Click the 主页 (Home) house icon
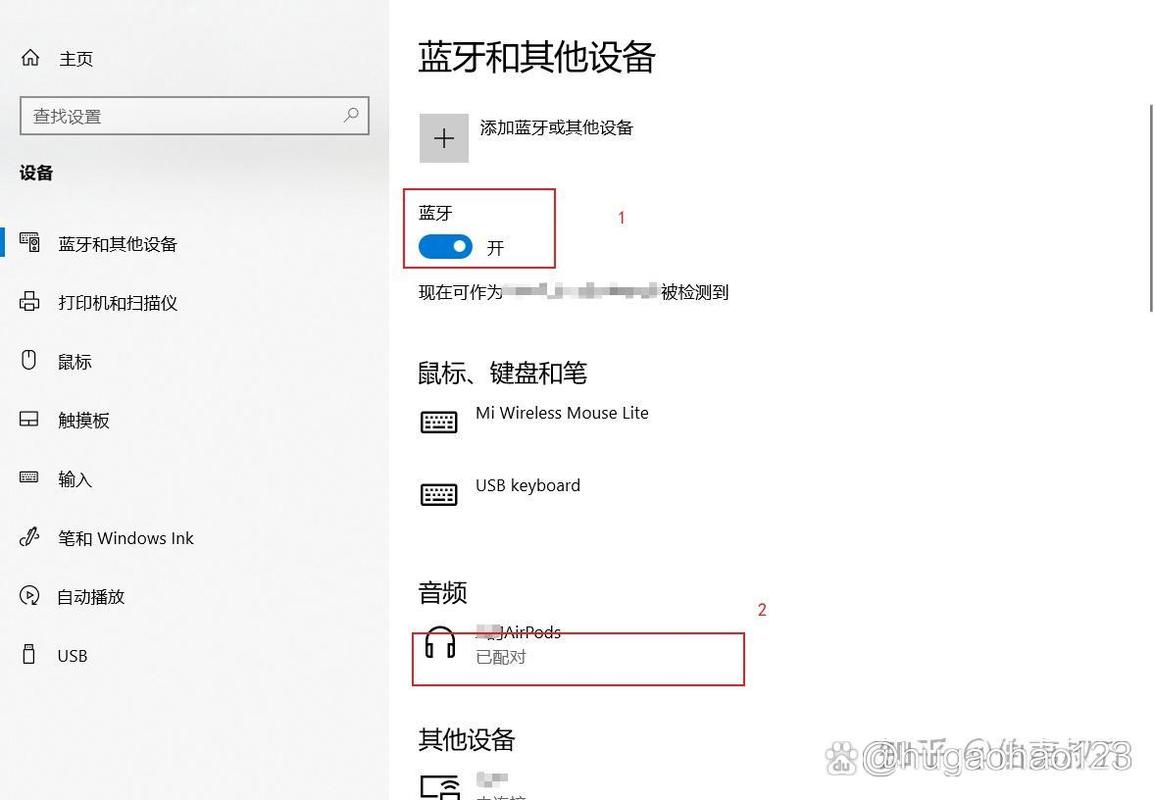Image resolution: width=1155 pixels, height=800 pixels. [x=30, y=57]
